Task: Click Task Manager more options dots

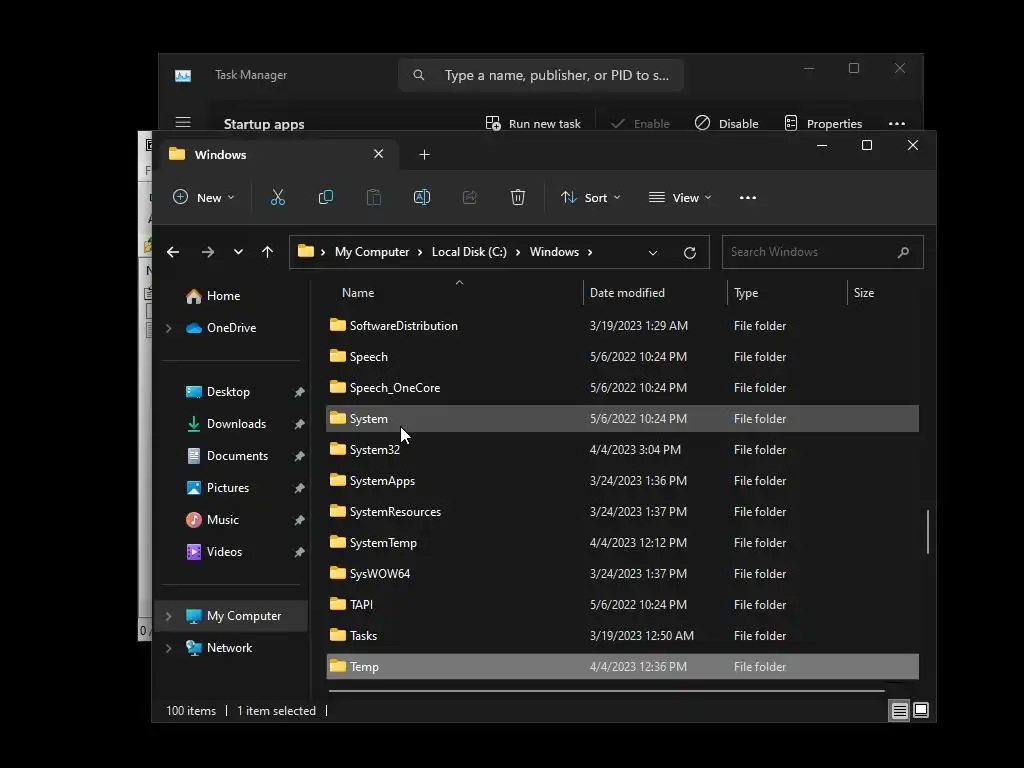Action: 897,123
